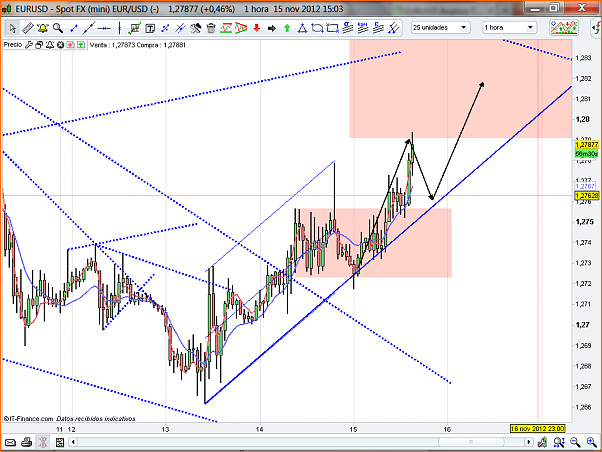Viewport: 602px width, 452px height.
Task: Click the Precio panel bell alert icon
Action: click(50, 45)
